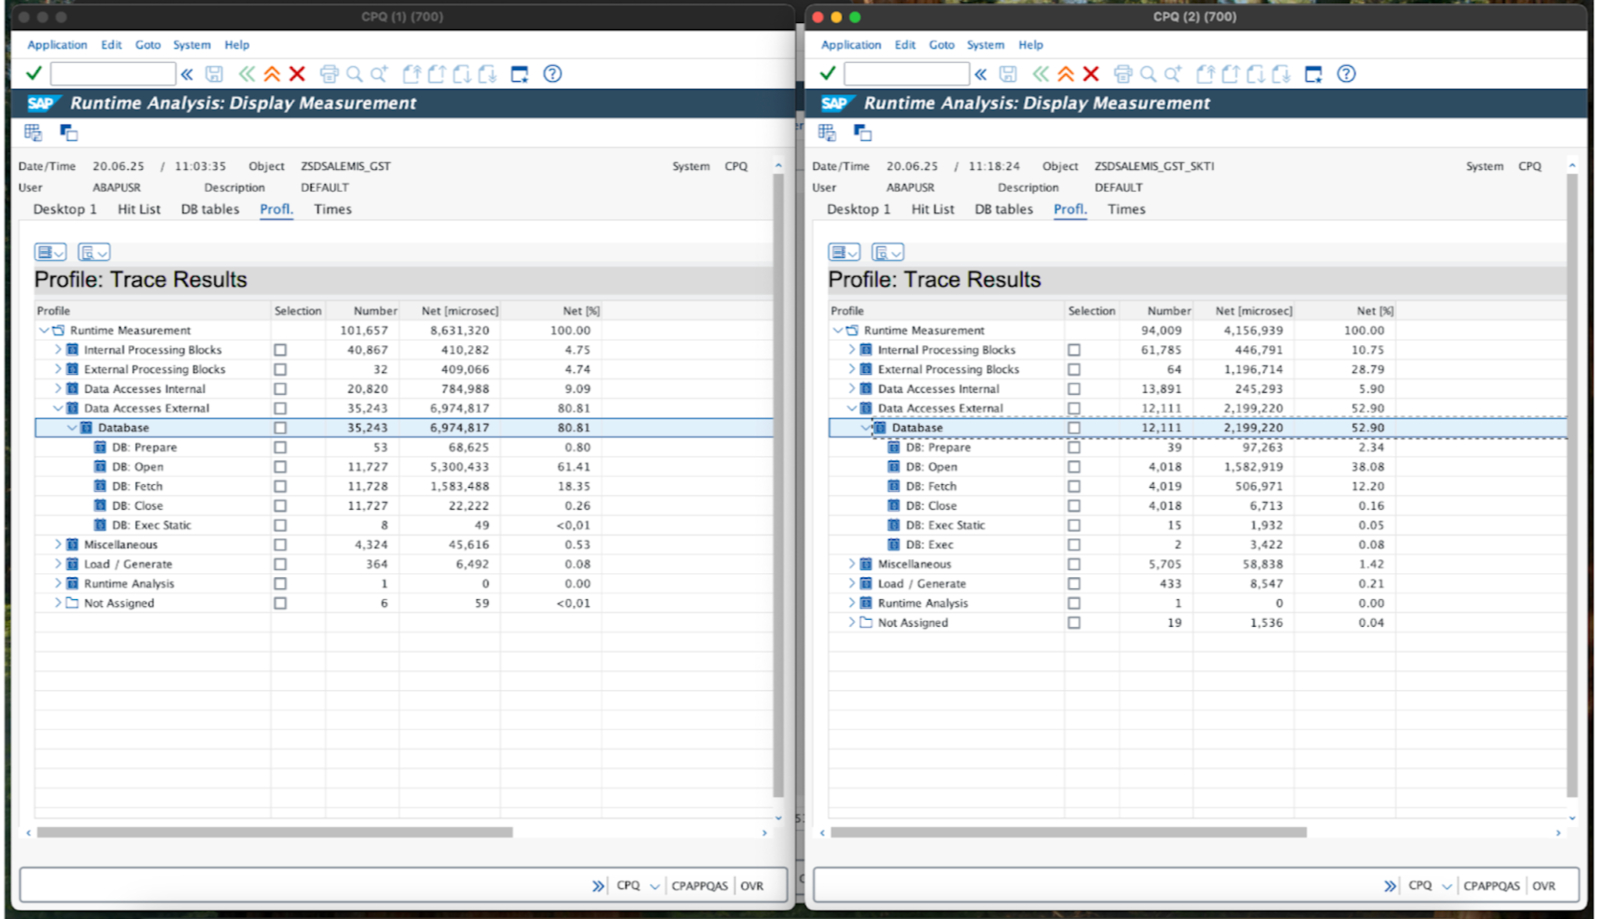Screen dimensions: 1598x919
Task: Click Print icon in CPQ (1) toolbar
Action: 329,74
